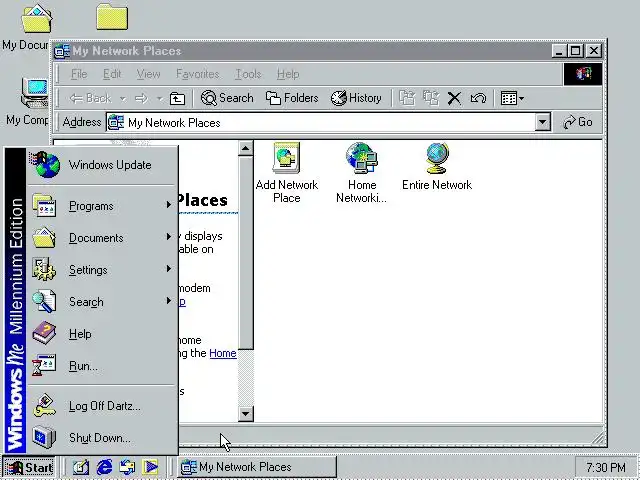This screenshot has width=640, height=480.
Task: Click the Home link in left pane
Action: 223,353
